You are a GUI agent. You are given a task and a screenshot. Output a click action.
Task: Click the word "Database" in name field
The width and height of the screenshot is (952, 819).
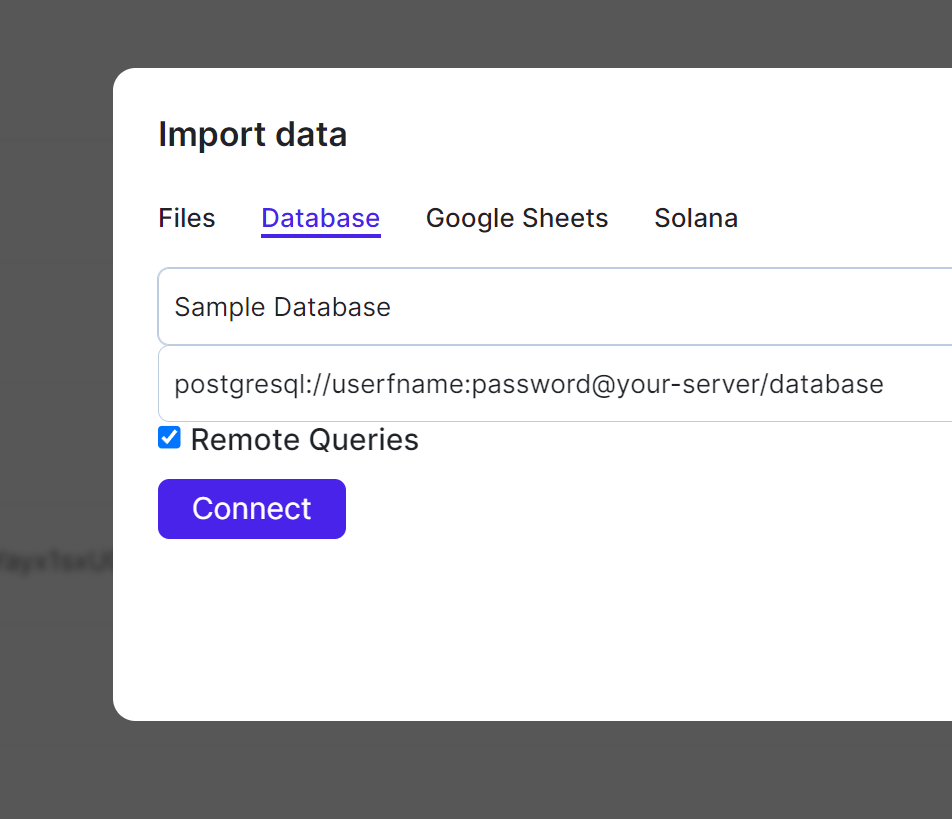coord(332,306)
